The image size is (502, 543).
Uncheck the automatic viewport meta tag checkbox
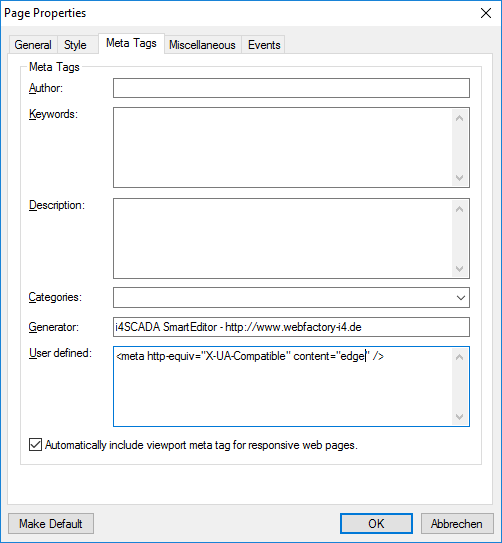(35, 445)
